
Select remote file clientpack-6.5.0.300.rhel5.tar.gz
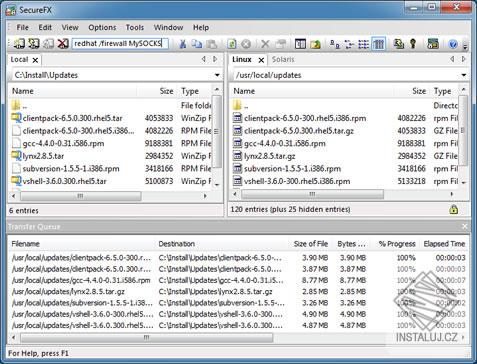coord(299,131)
